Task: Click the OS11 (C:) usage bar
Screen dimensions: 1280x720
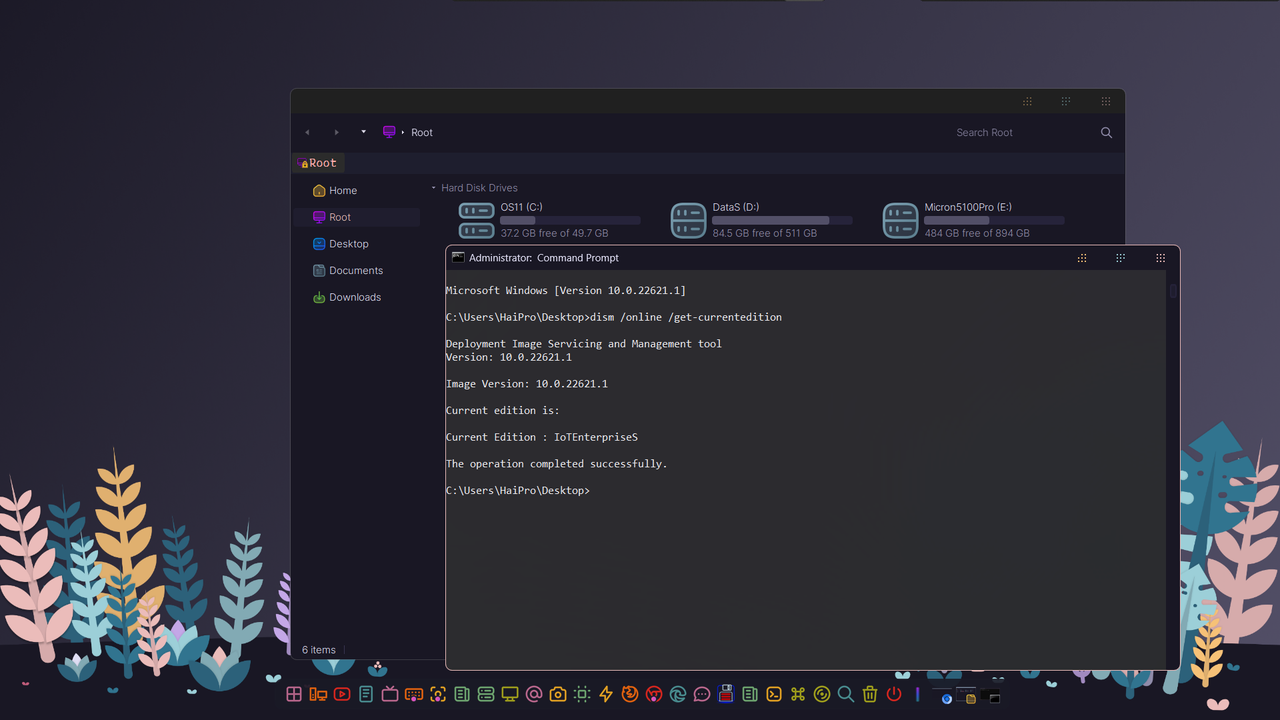Action: [570, 220]
